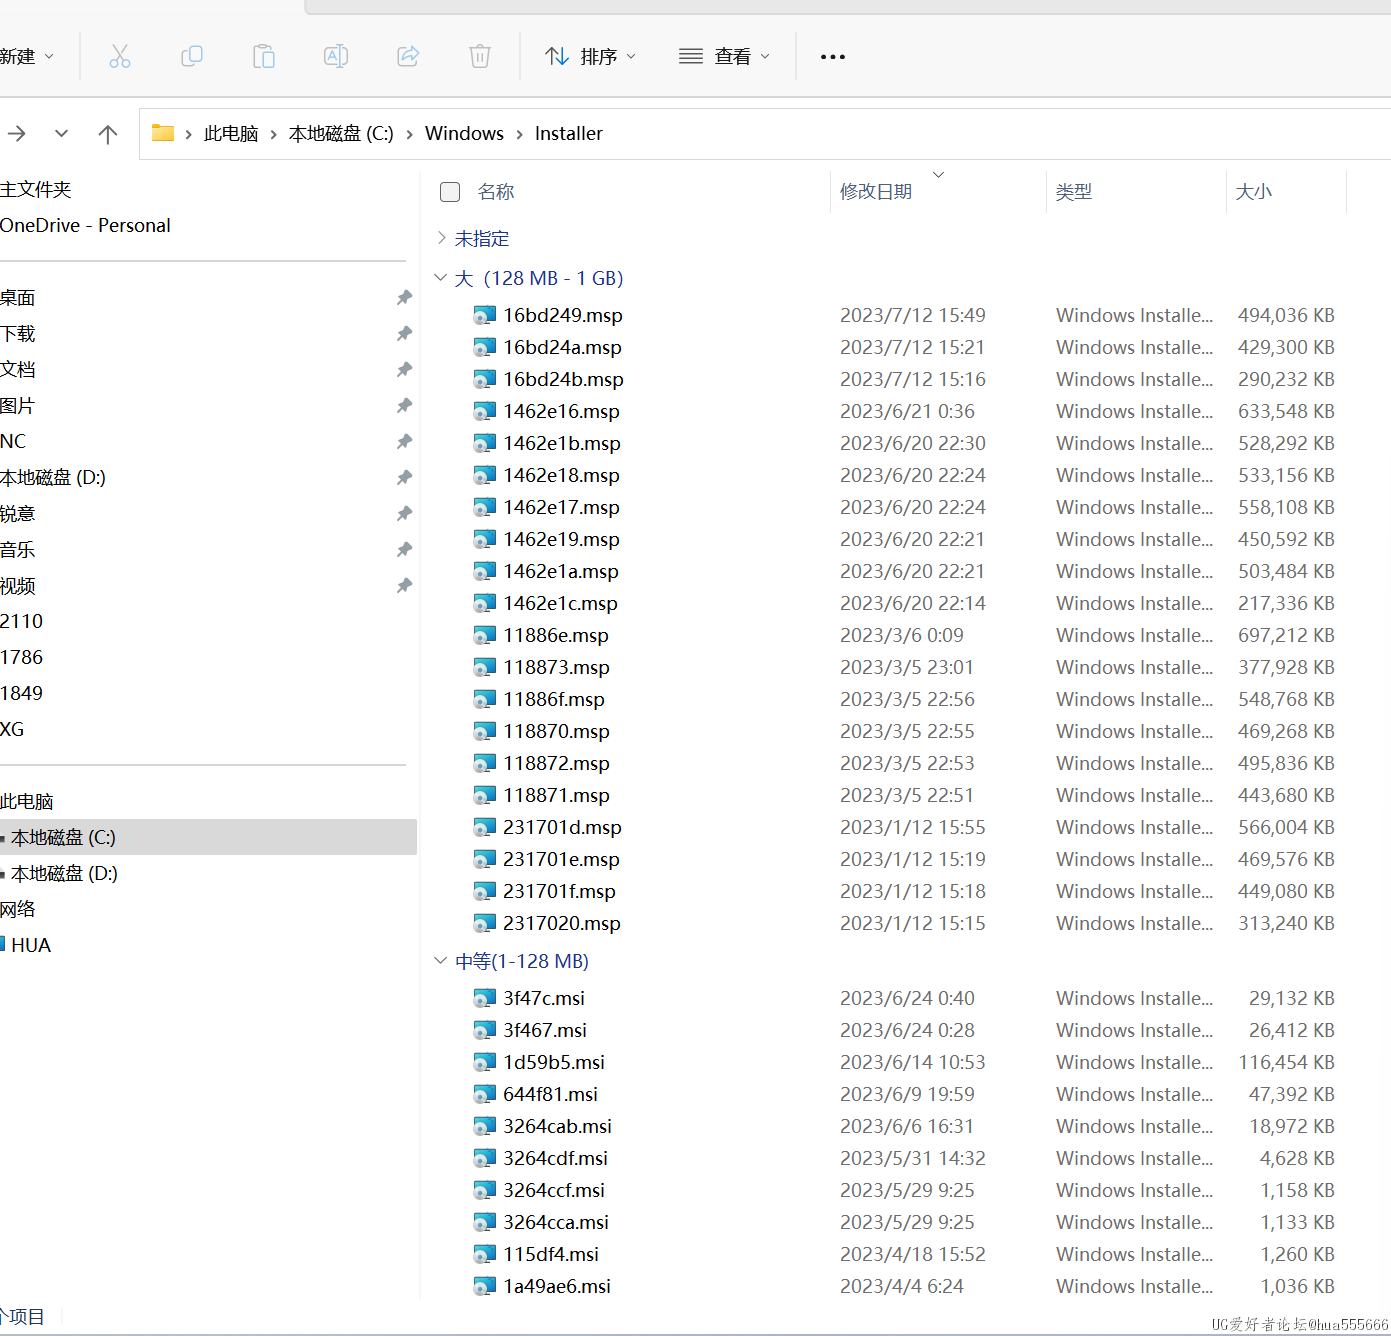This screenshot has width=1391, height=1336.
Task: Sort by 类型 column header
Action: [1074, 191]
